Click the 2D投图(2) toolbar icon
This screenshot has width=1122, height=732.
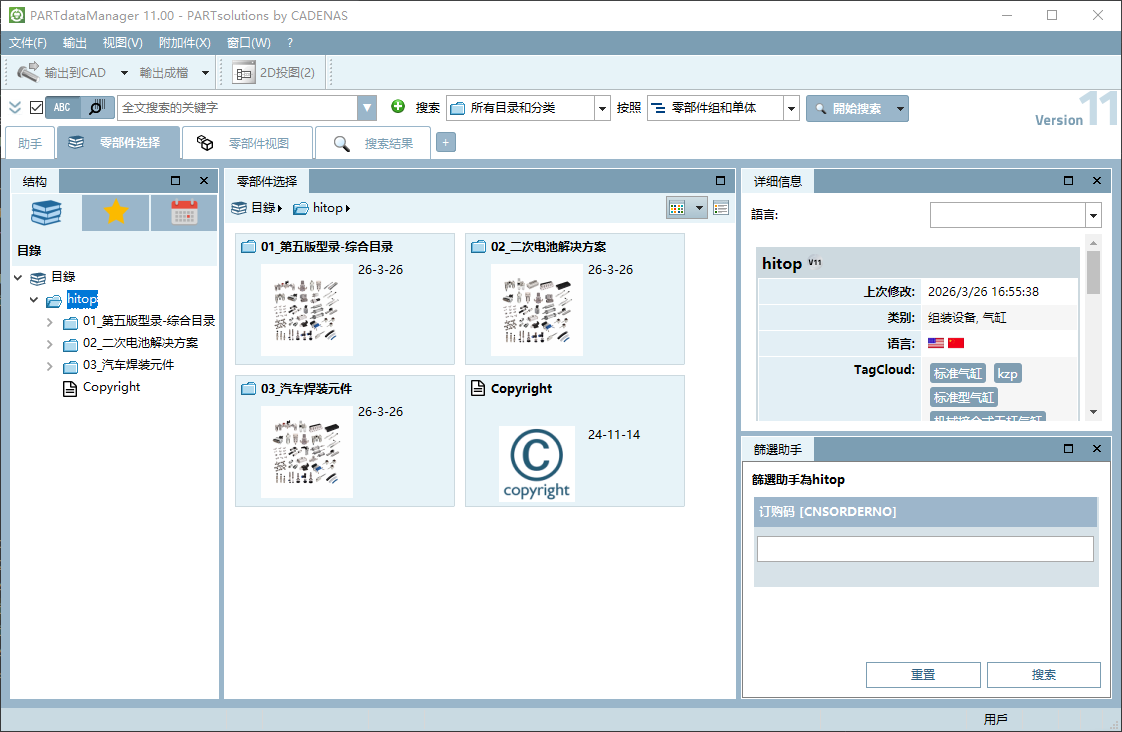click(x=244, y=72)
